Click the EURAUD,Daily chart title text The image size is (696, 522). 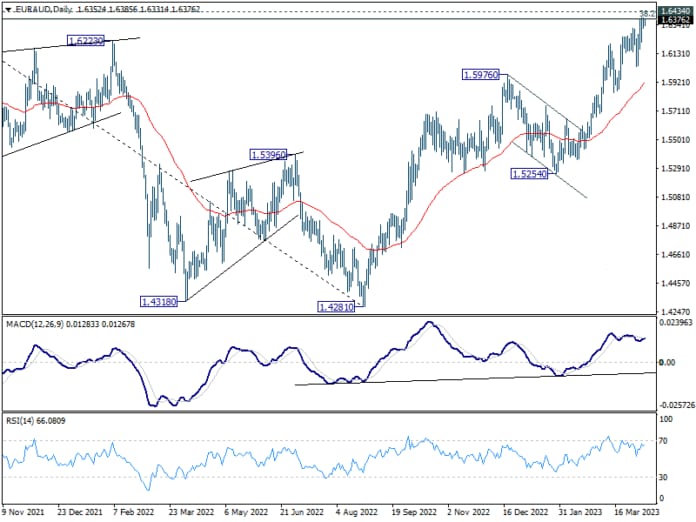tap(43, 9)
